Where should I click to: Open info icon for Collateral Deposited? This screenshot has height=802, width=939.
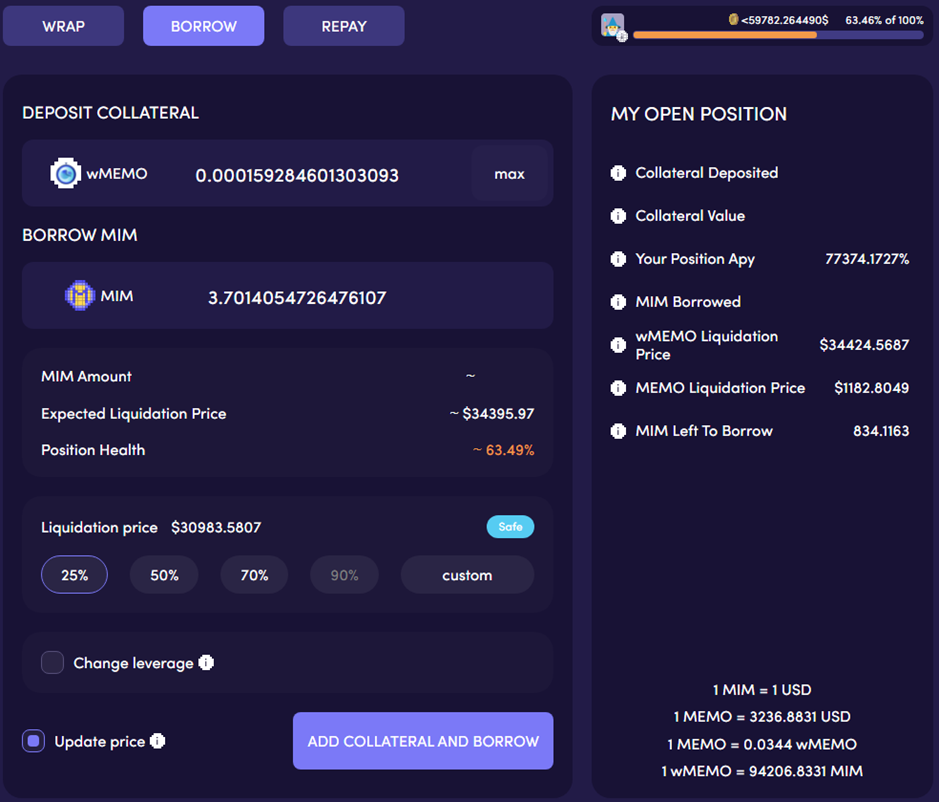[618, 173]
